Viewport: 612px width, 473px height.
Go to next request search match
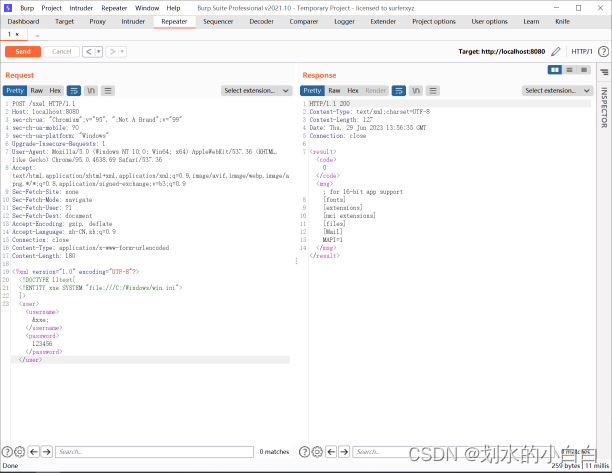pos(47,452)
